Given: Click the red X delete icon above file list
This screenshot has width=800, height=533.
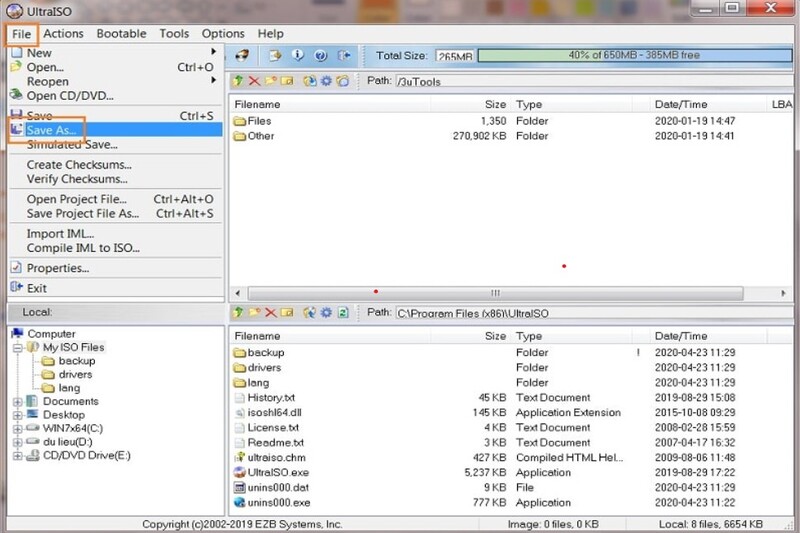Looking at the screenshot, I should (x=254, y=81).
